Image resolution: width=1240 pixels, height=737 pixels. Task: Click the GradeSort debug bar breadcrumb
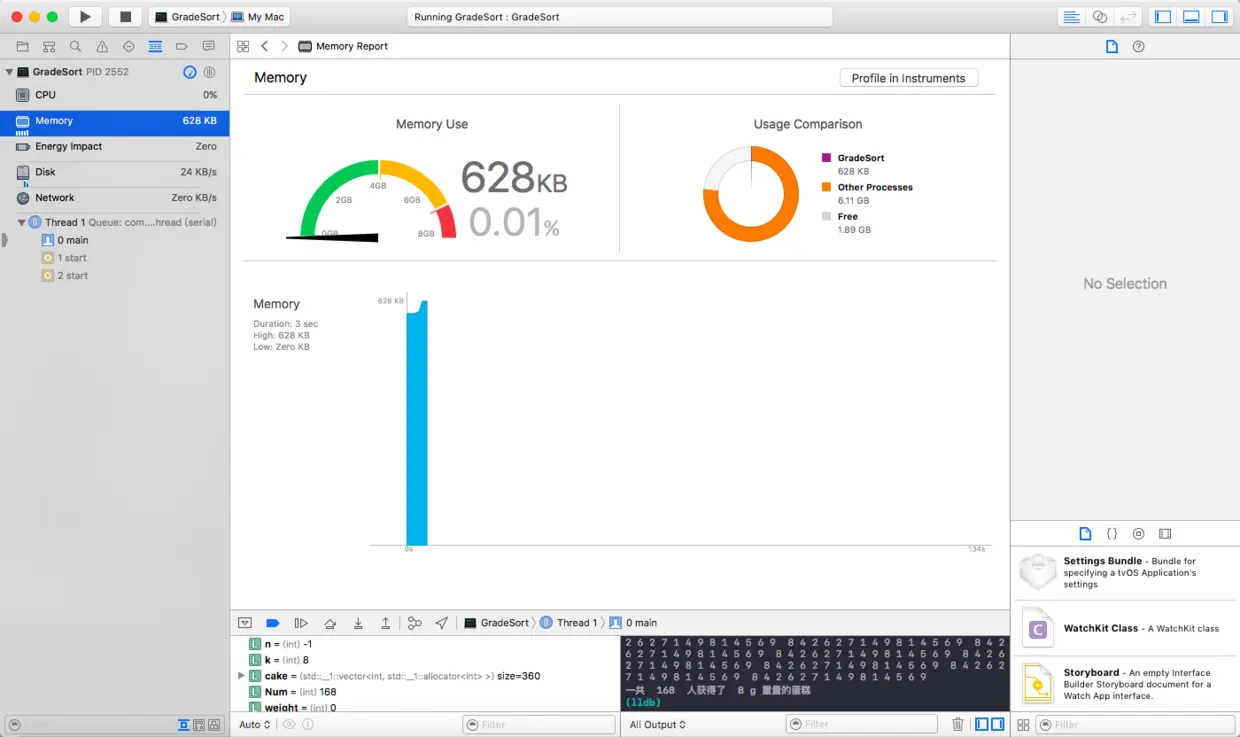pyautogui.click(x=496, y=623)
